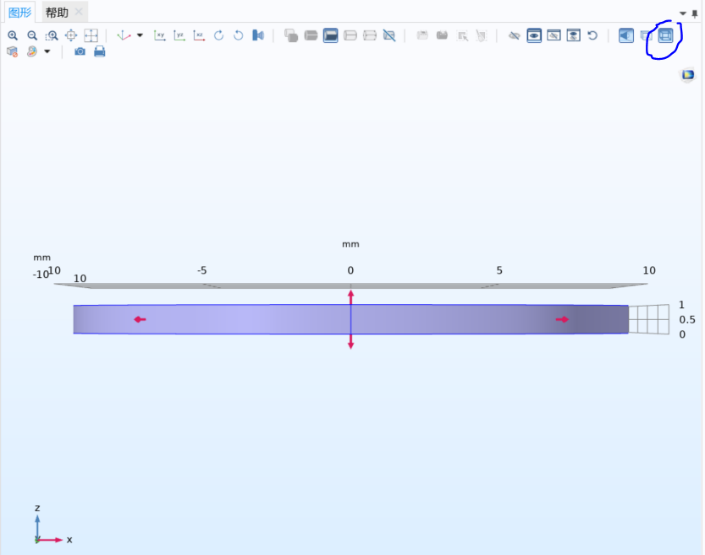
Task: Click the upward red arrow on the geometry
Action: [x=351, y=297]
